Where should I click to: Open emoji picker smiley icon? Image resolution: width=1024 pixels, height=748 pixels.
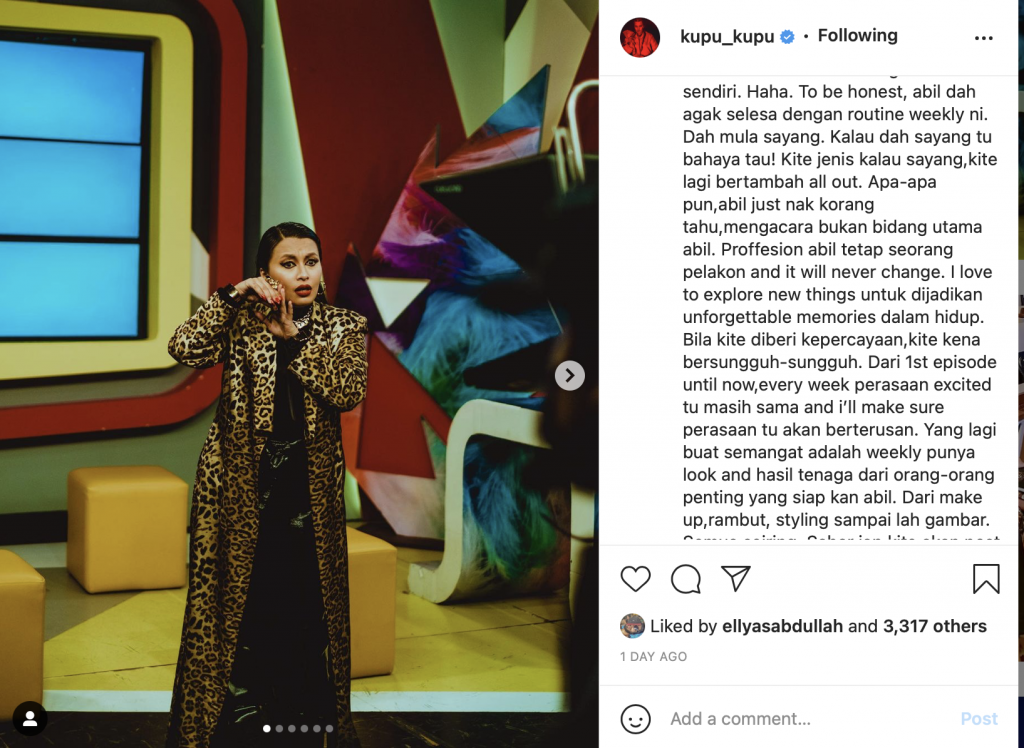[x=635, y=719]
